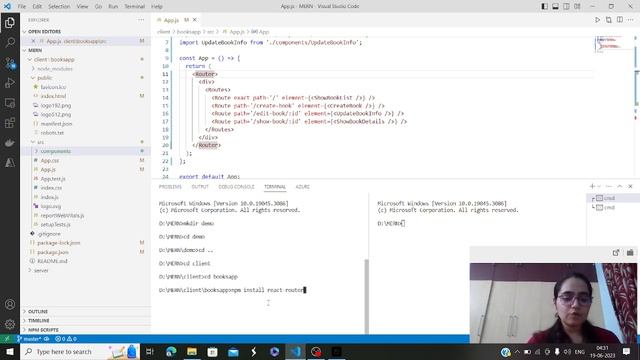
Task: Open the Azure view in activity bar
Action: (10, 162)
